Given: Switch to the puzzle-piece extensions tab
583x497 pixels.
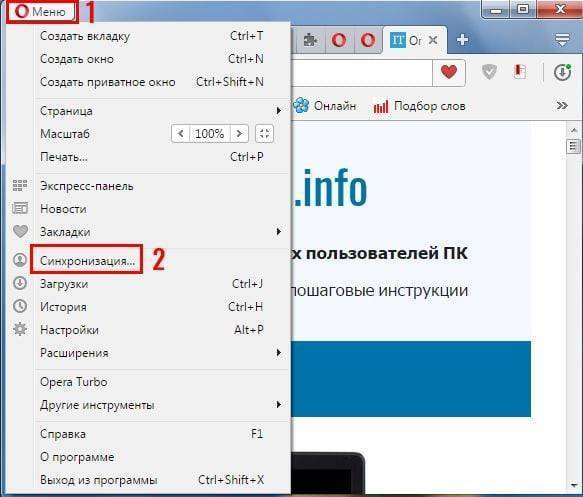Looking at the screenshot, I should click(x=310, y=40).
